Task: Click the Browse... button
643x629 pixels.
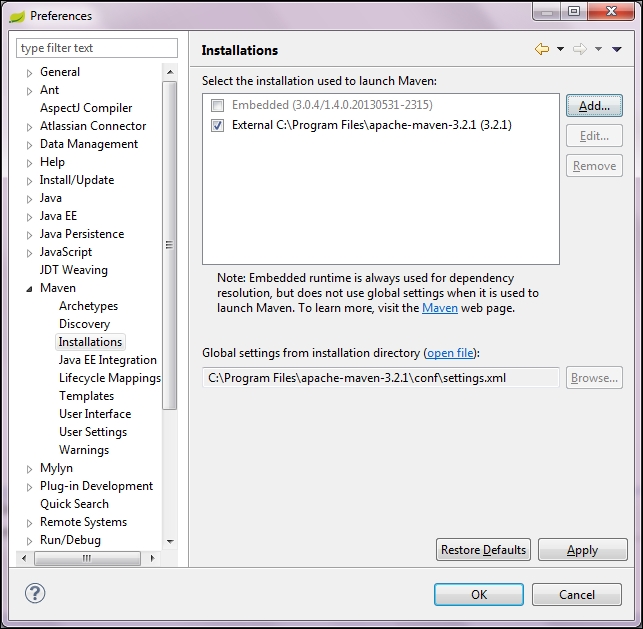Action: pos(594,378)
